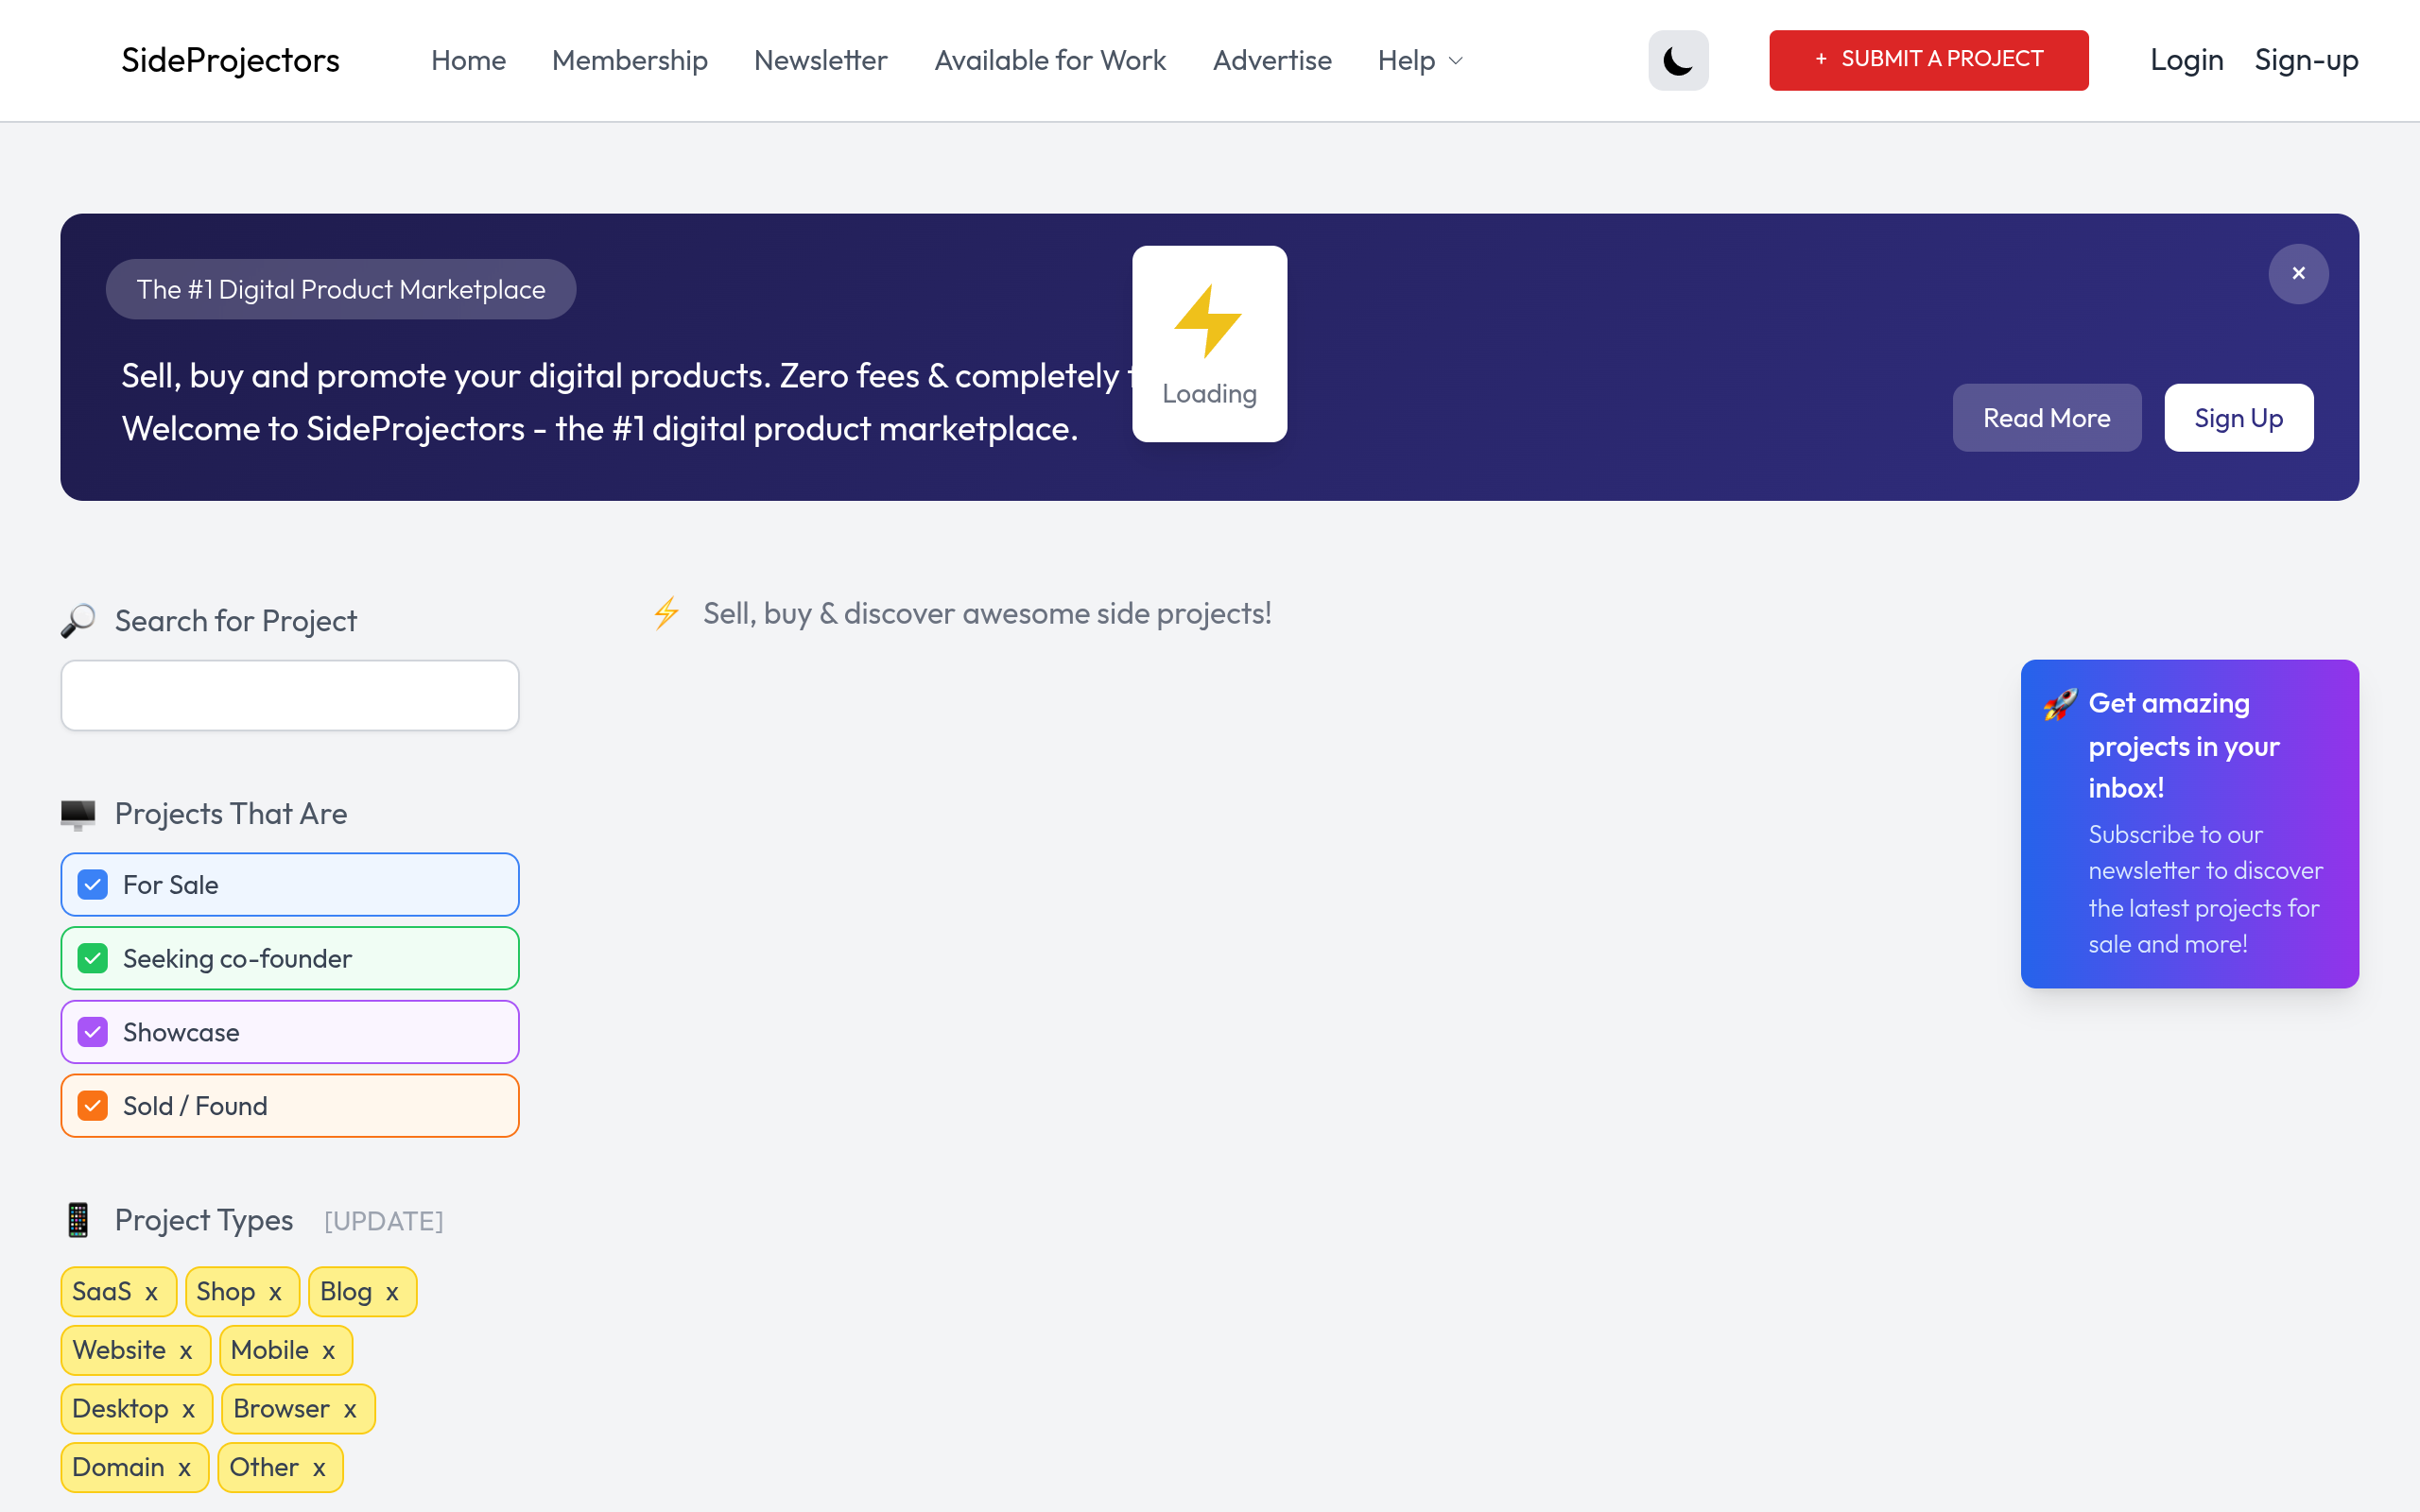The image size is (2420, 1512).
Task: Open the Newsletter page
Action: pos(821,61)
